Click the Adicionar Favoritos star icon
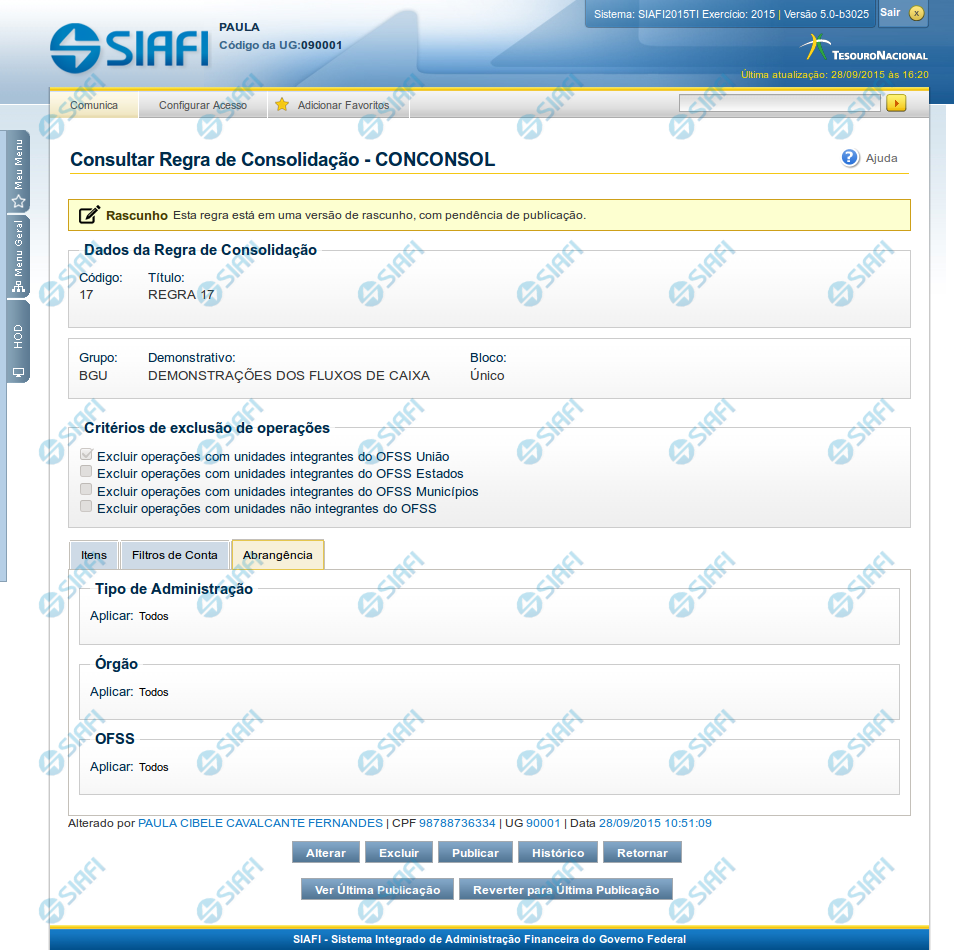Screen dimensions: 954x950 [282, 105]
